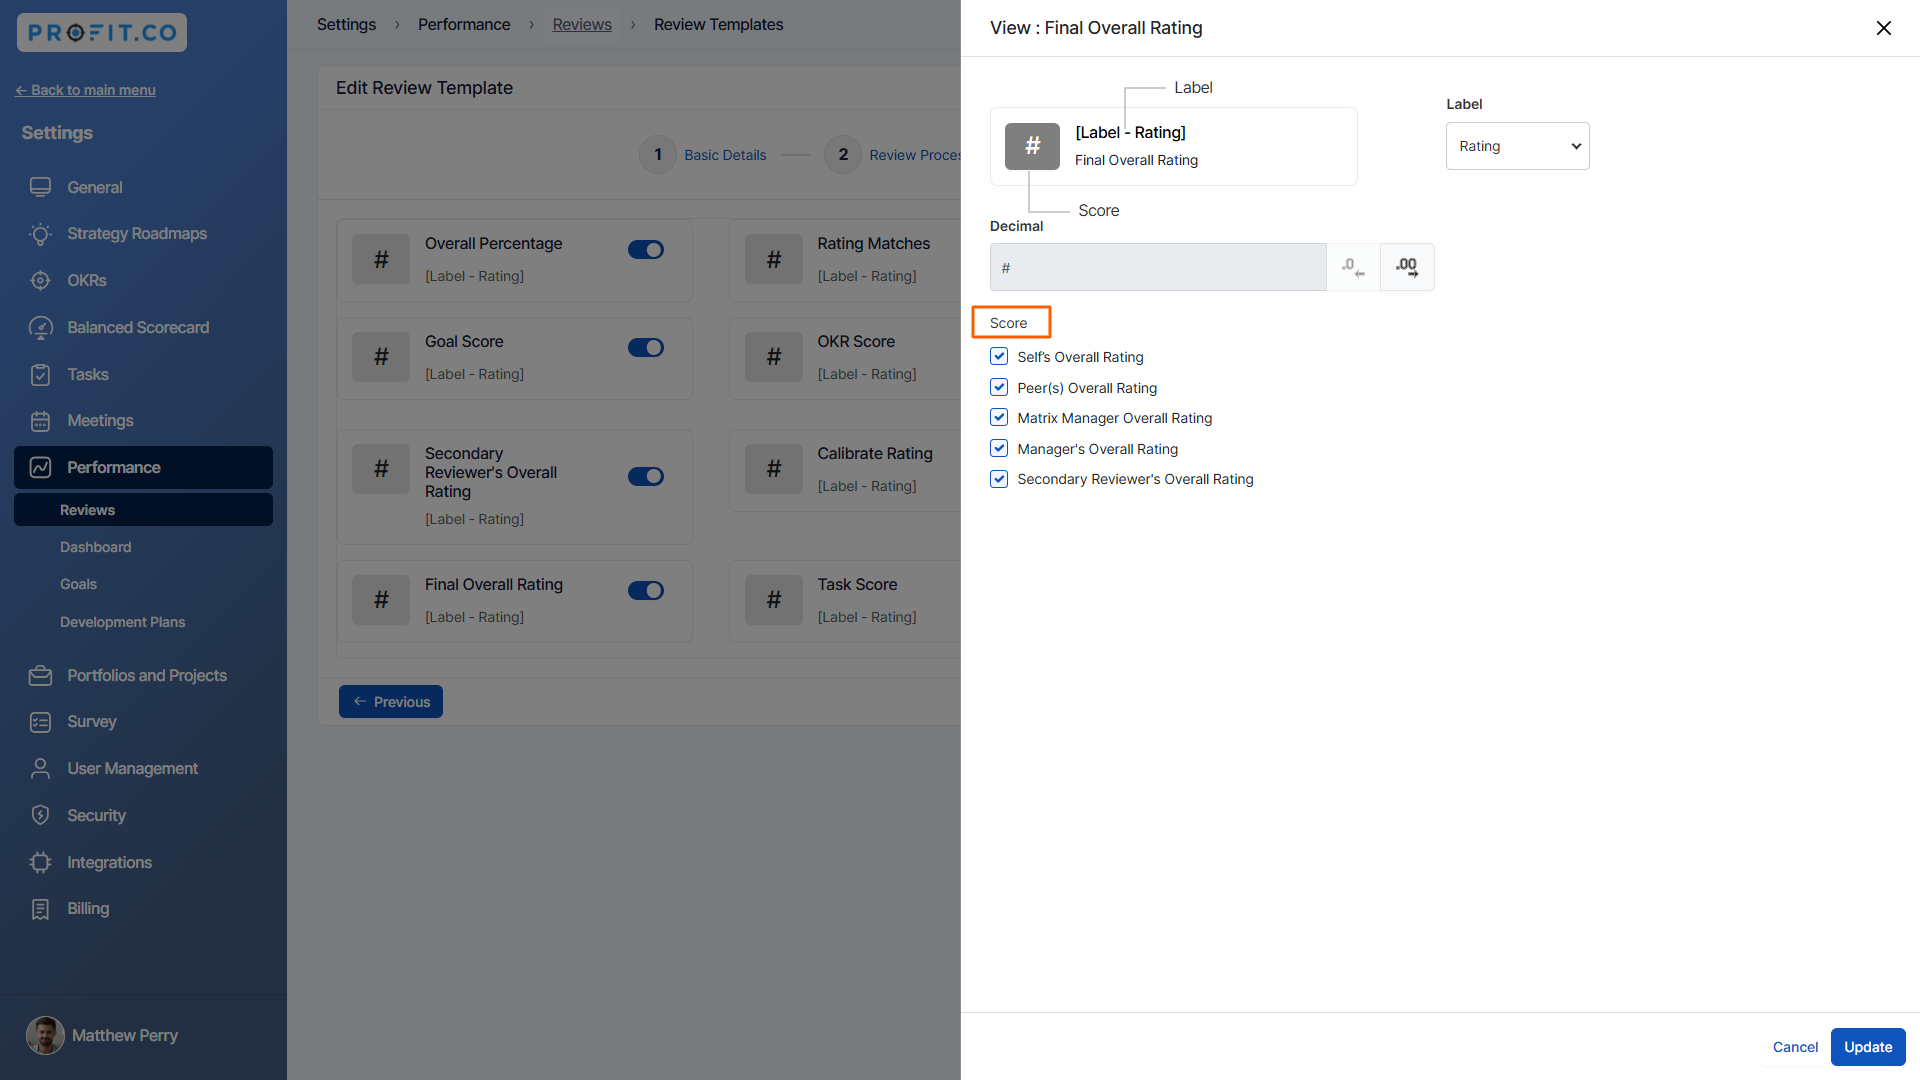The width and height of the screenshot is (1920, 1080).
Task: Click the Integrations icon in sidebar
Action: pyautogui.click(x=40, y=862)
